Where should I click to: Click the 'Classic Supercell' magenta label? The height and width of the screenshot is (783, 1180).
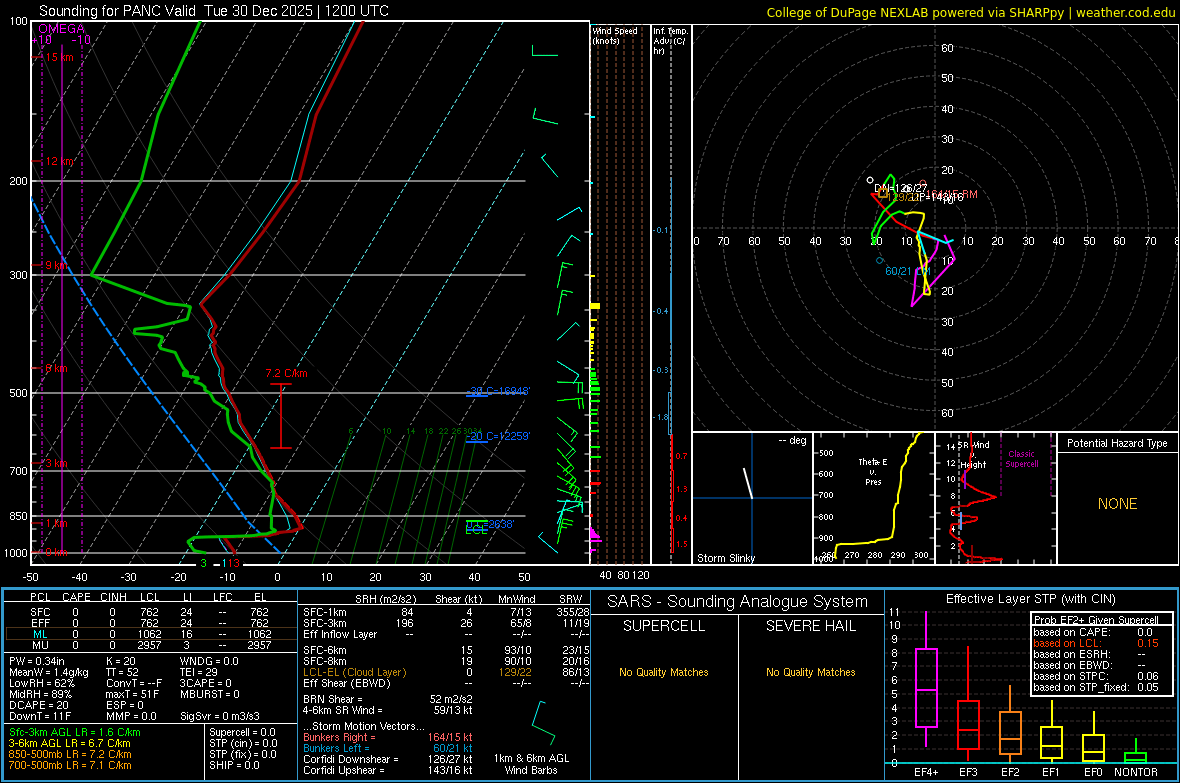point(1021,459)
